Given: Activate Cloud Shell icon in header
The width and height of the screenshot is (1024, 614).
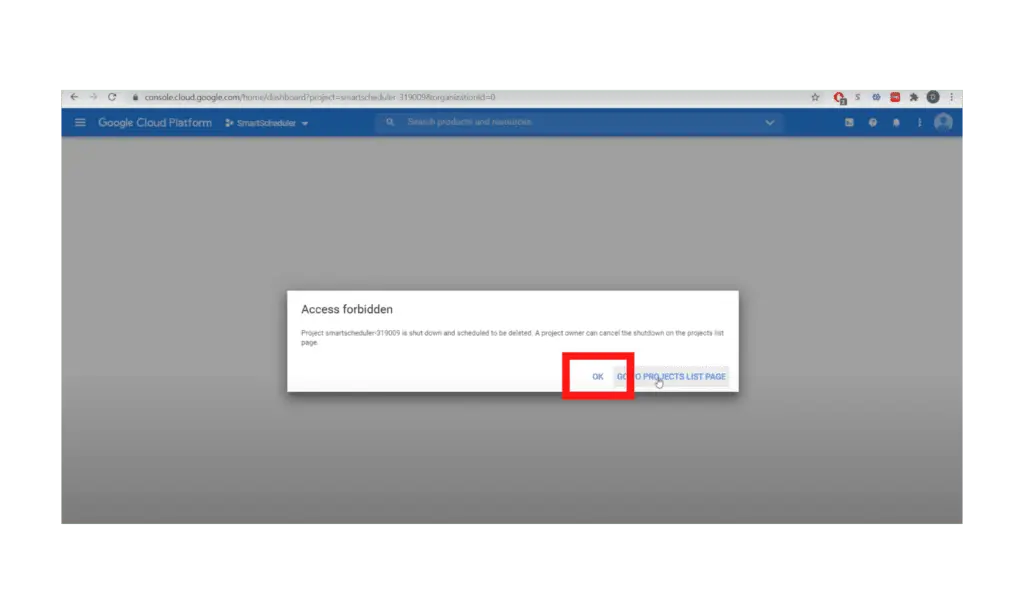Looking at the screenshot, I should click(x=849, y=123).
